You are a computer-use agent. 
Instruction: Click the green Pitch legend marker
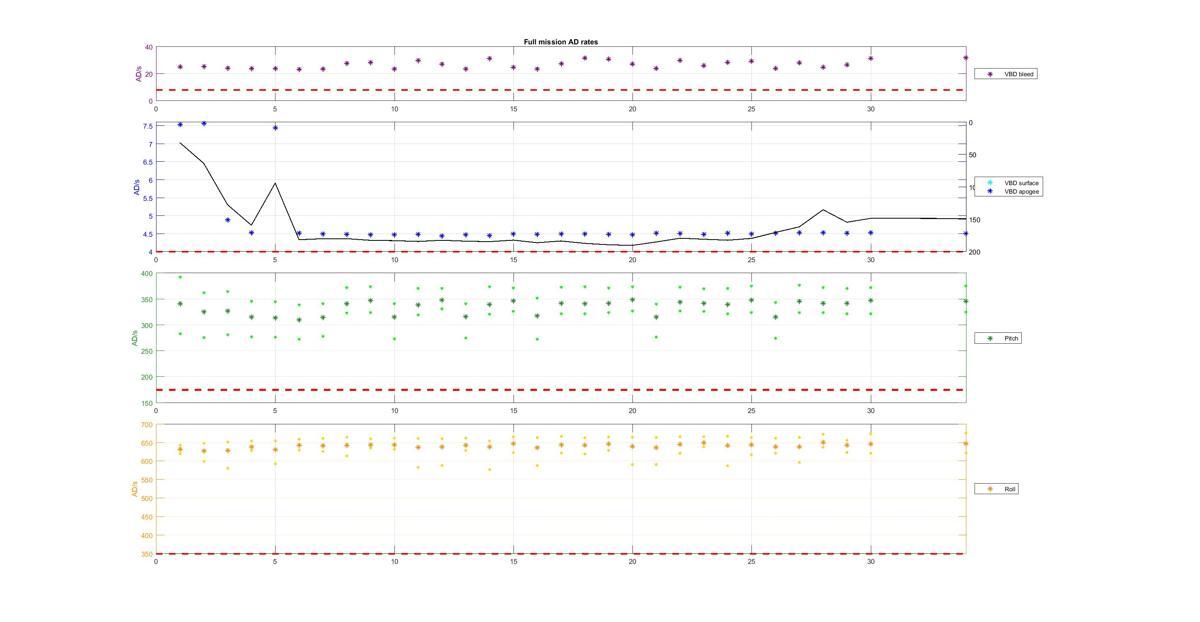(x=990, y=338)
